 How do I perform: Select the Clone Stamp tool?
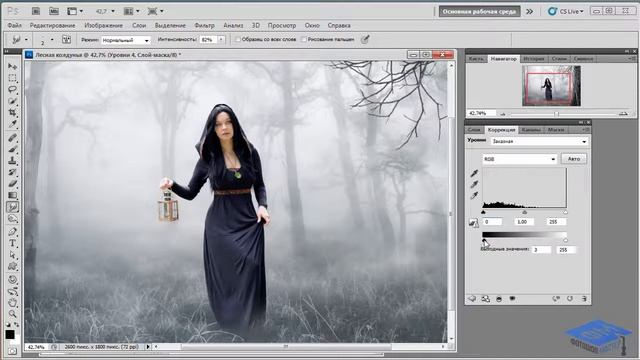pos(13,161)
